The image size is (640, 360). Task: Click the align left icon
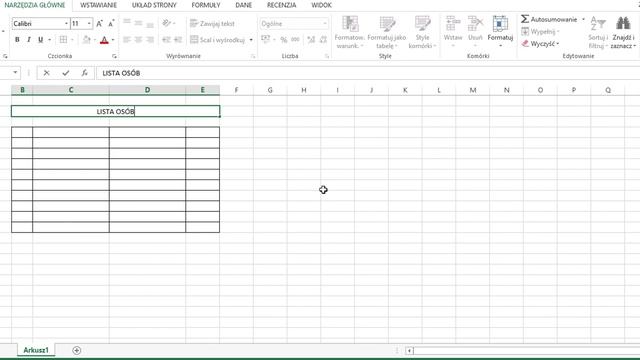coord(127,40)
